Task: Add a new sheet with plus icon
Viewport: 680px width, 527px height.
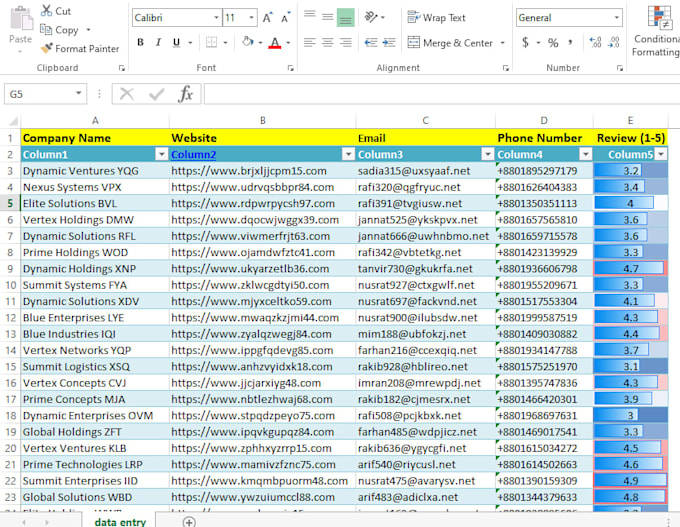Action: coord(189,522)
